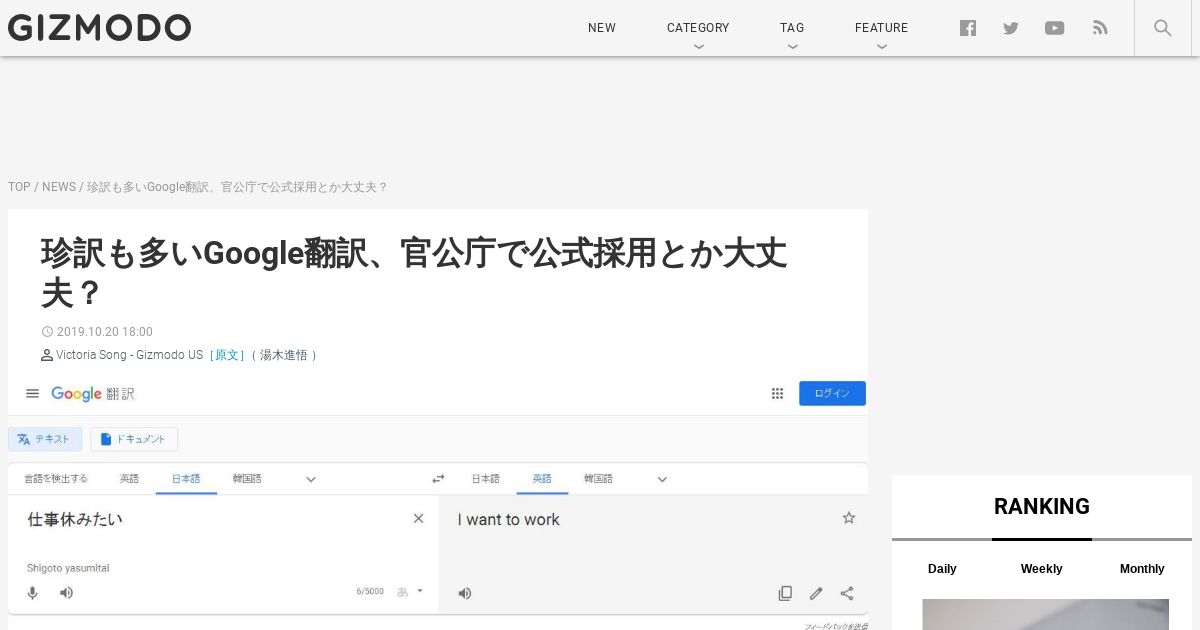Switch ranking to Weekly tab
Image resolution: width=1200 pixels, height=630 pixels.
[x=1041, y=569]
